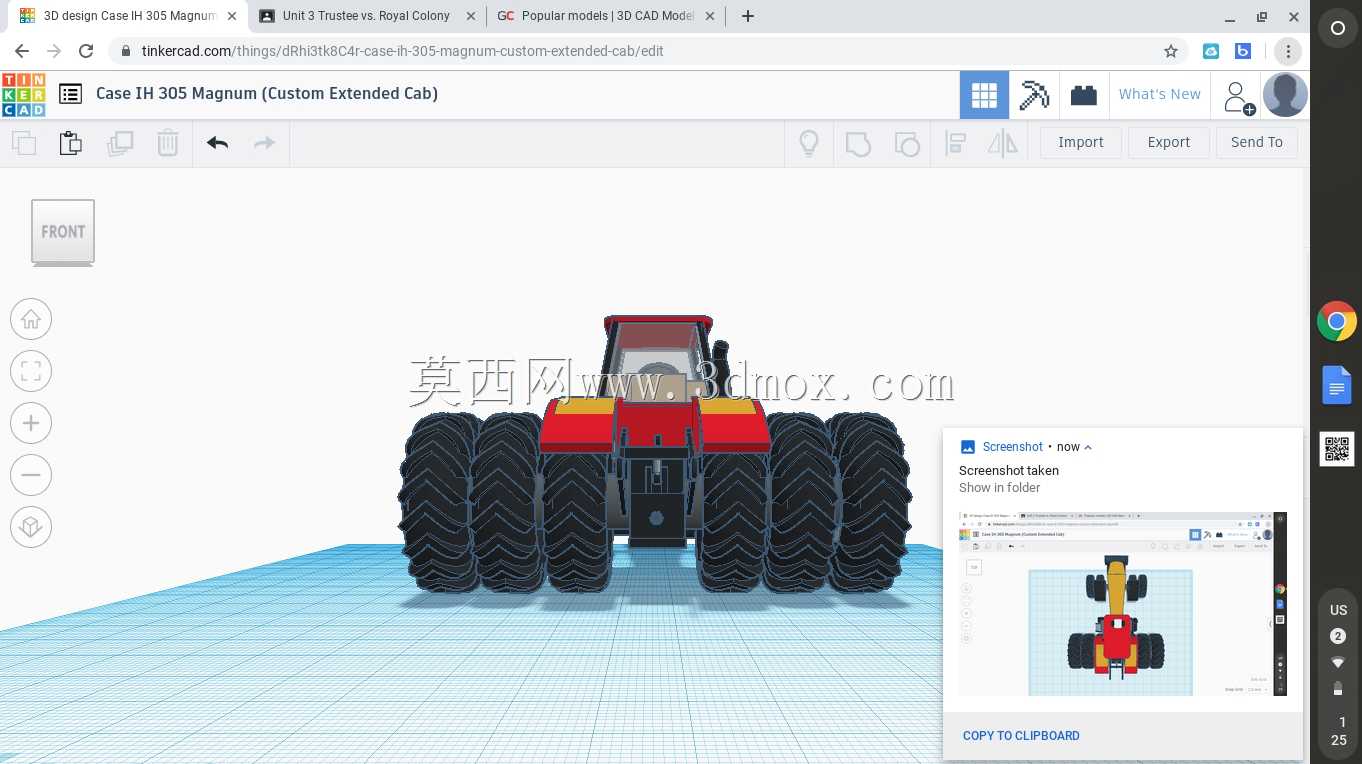Screen dimensions: 1362x764
Task: Click Fit all in view icon
Action: 31,371
